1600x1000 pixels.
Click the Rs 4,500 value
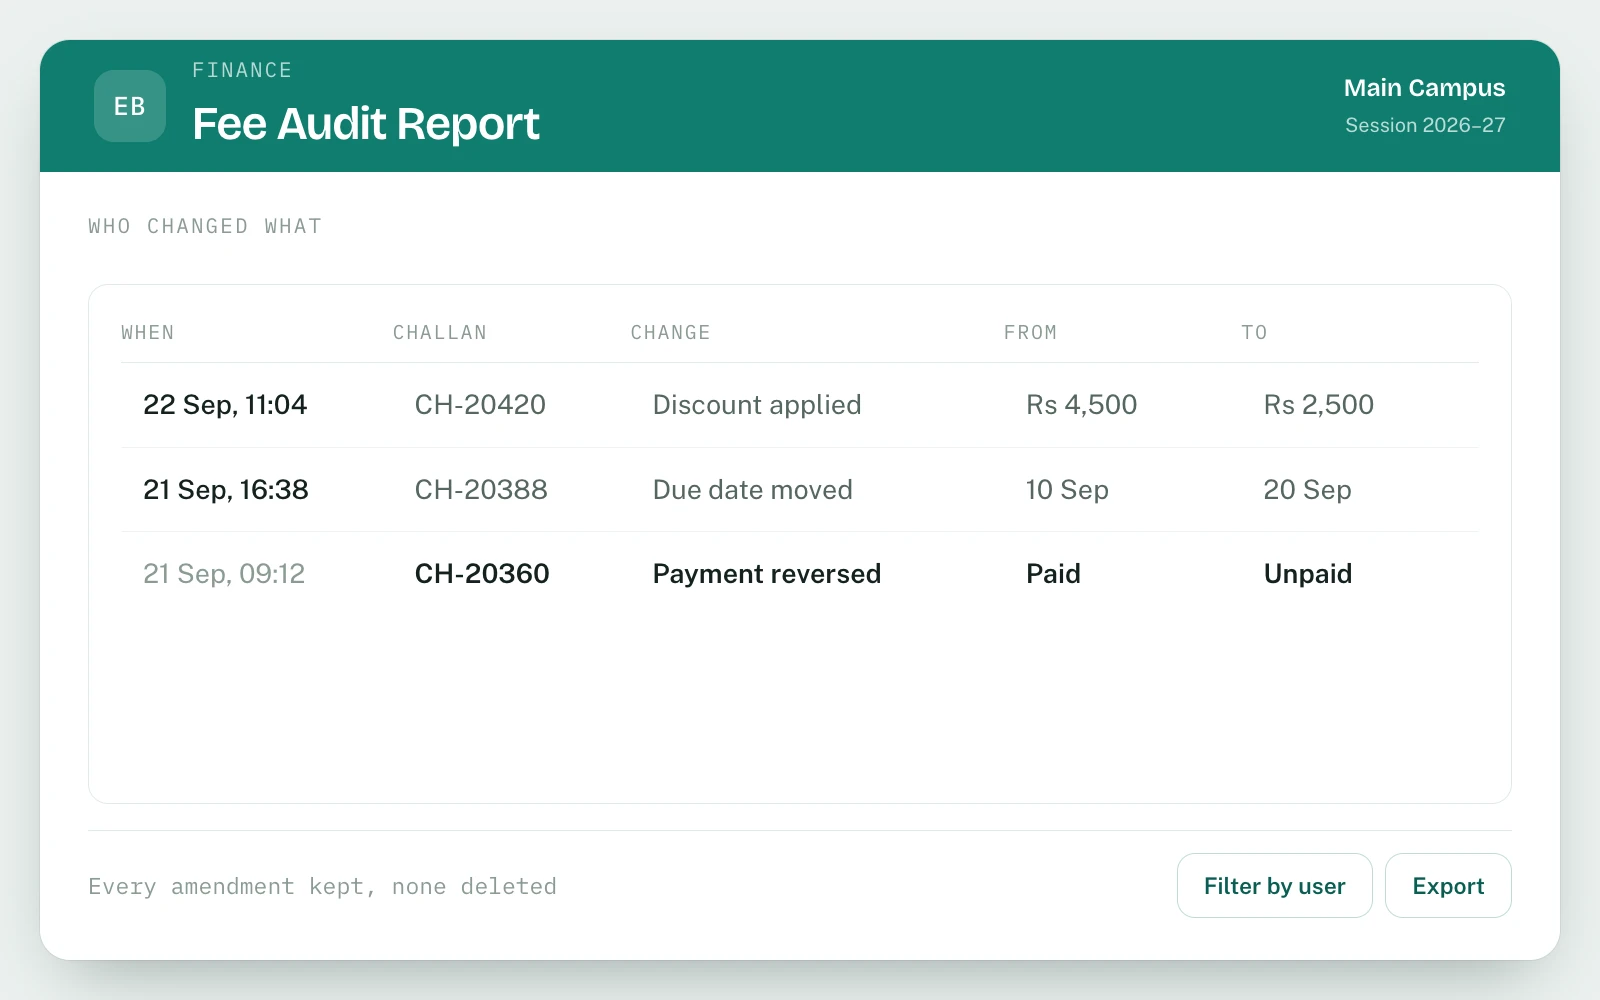click(1081, 405)
